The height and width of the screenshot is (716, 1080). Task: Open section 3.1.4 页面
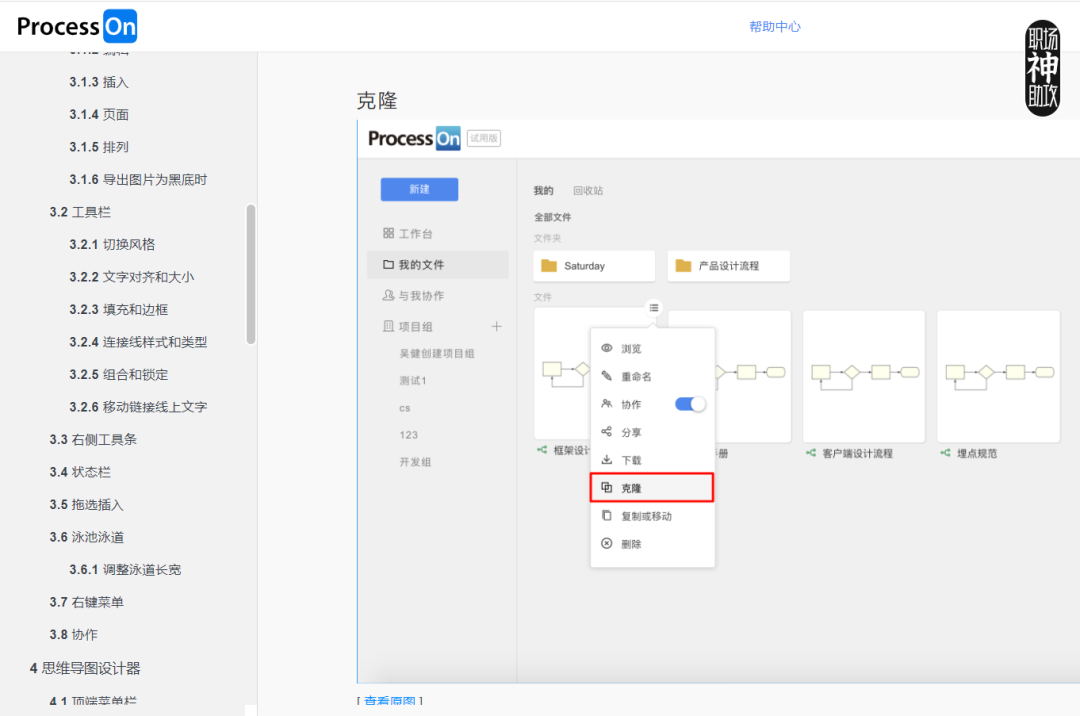98,114
